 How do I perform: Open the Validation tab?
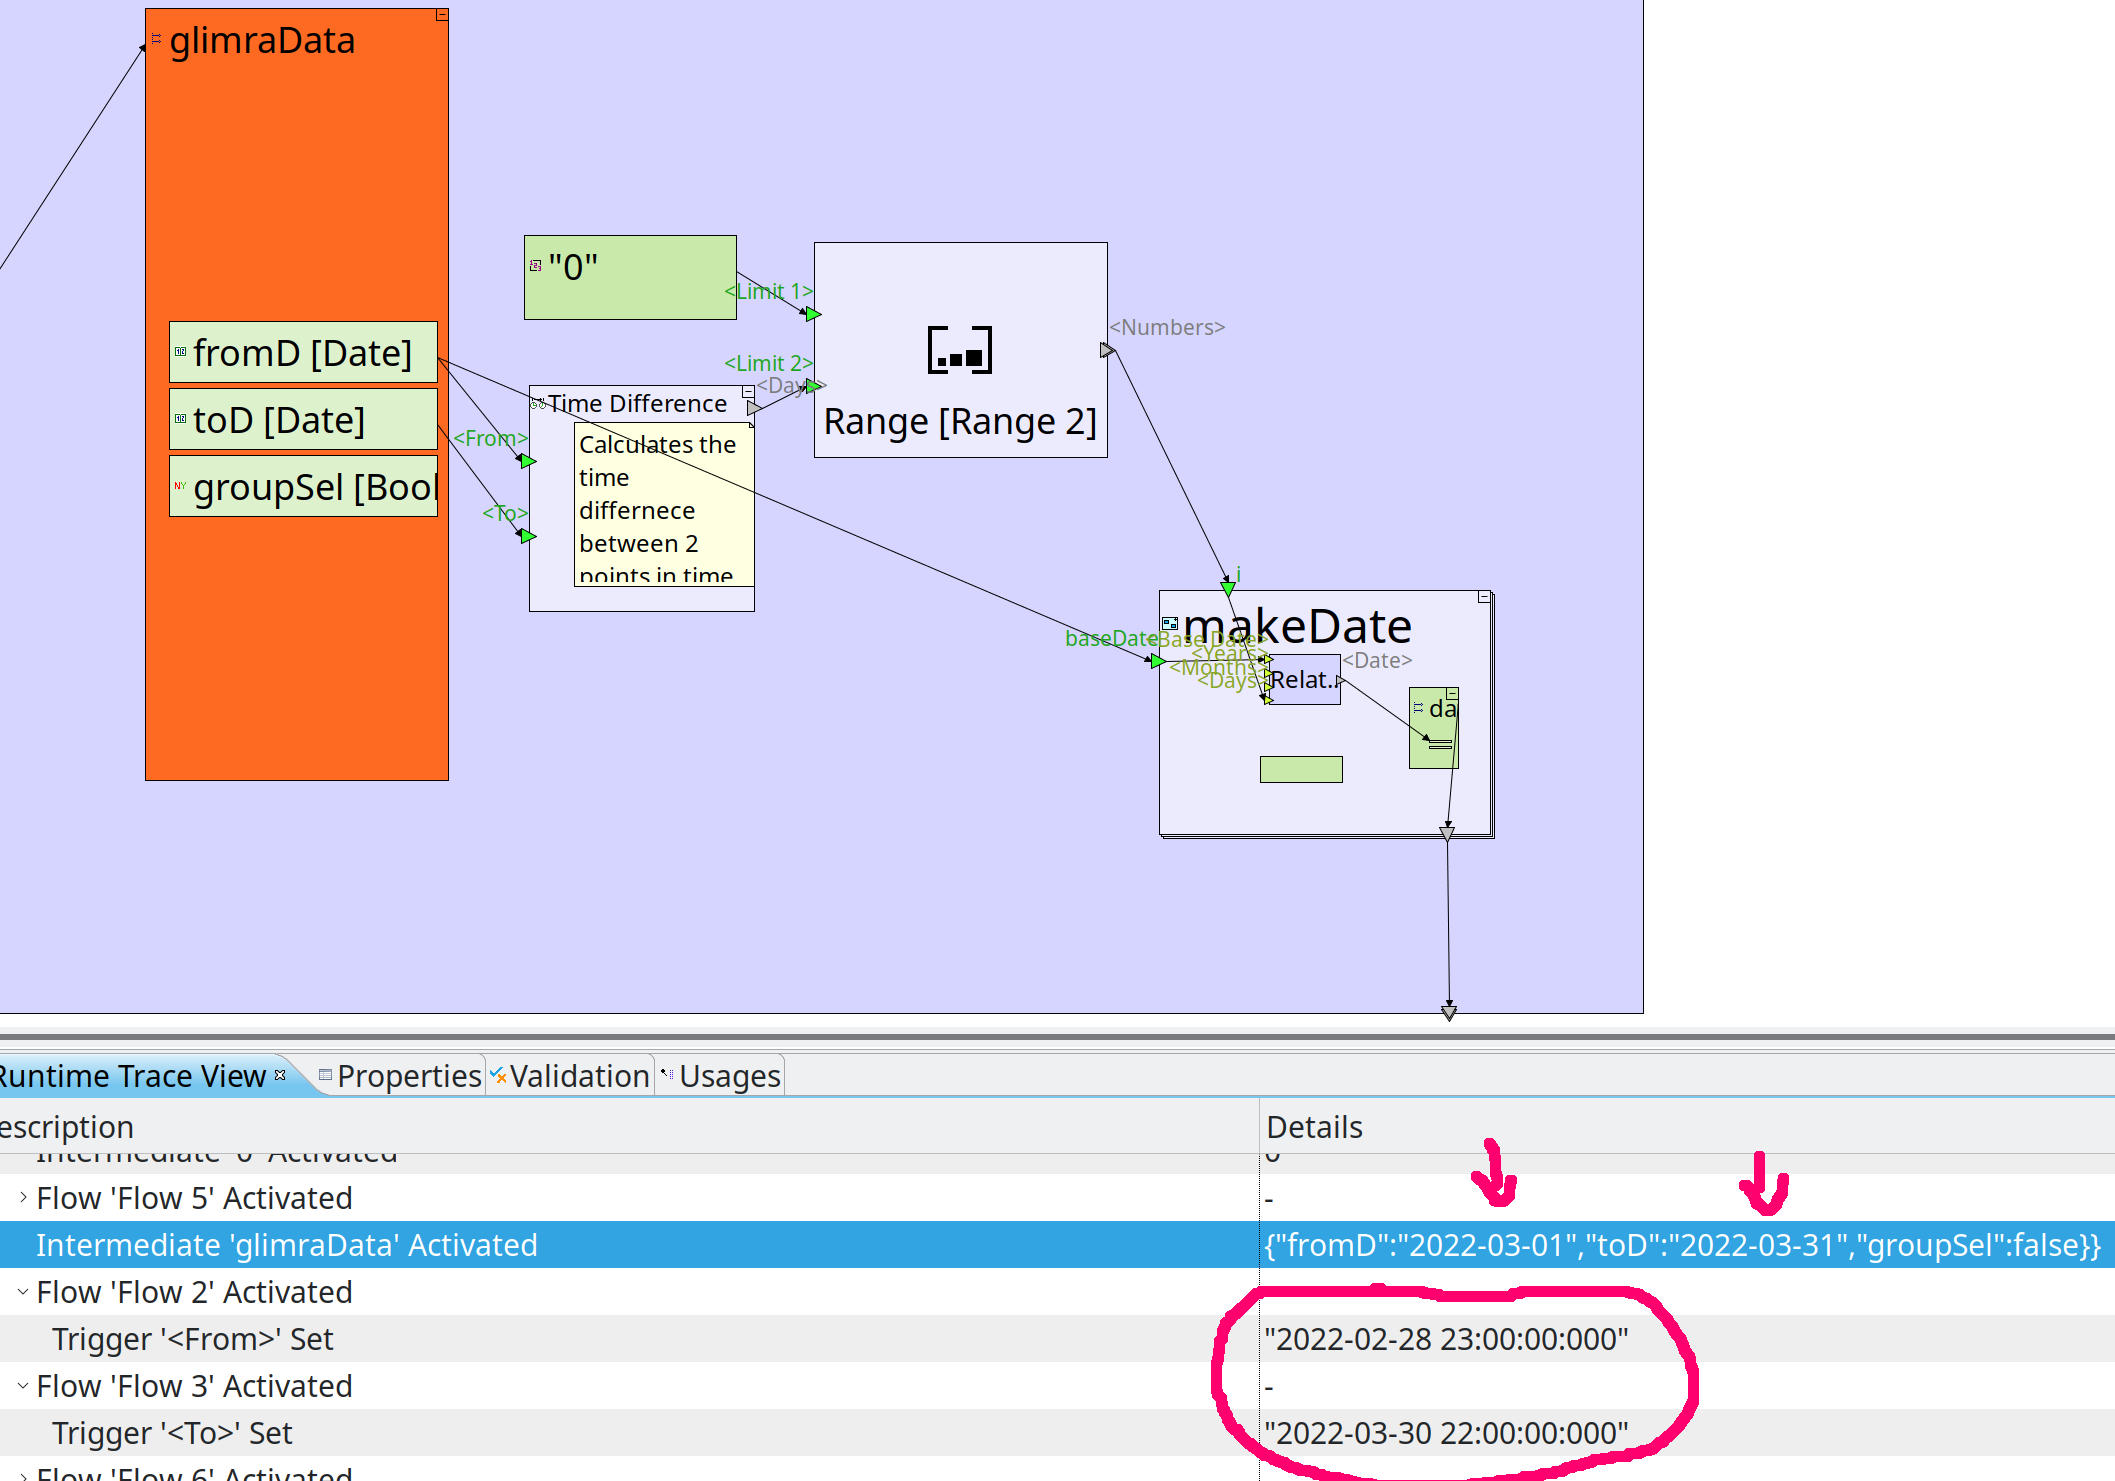coord(570,1076)
